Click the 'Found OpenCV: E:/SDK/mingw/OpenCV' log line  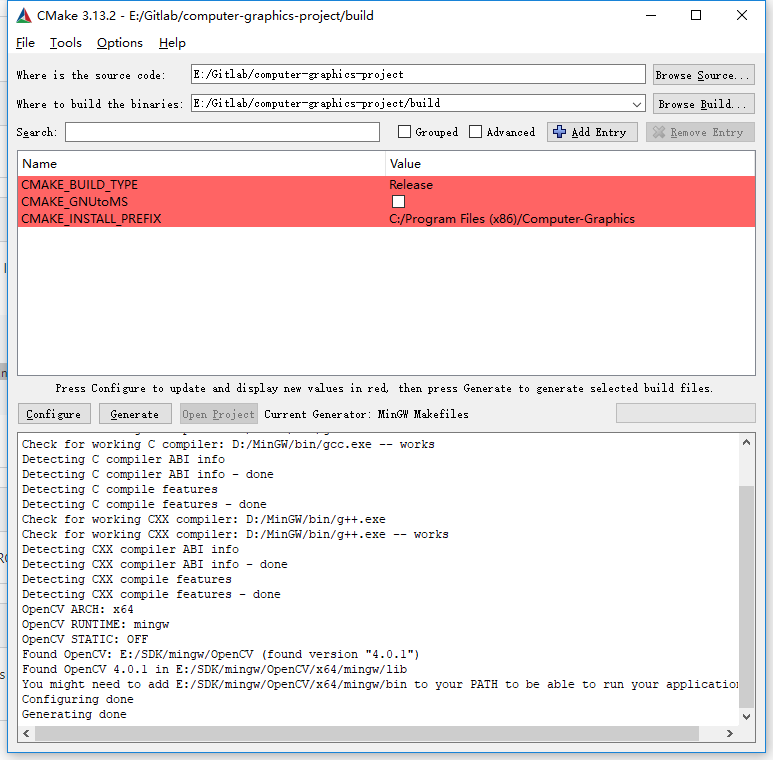[220, 655]
